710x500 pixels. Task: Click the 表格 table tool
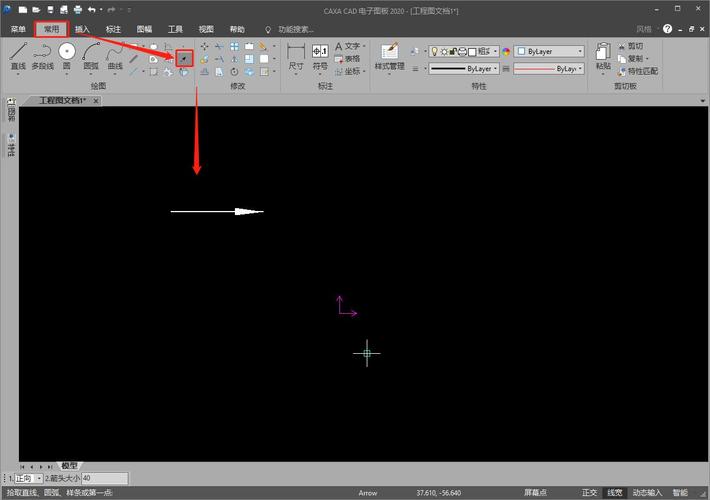[347, 59]
